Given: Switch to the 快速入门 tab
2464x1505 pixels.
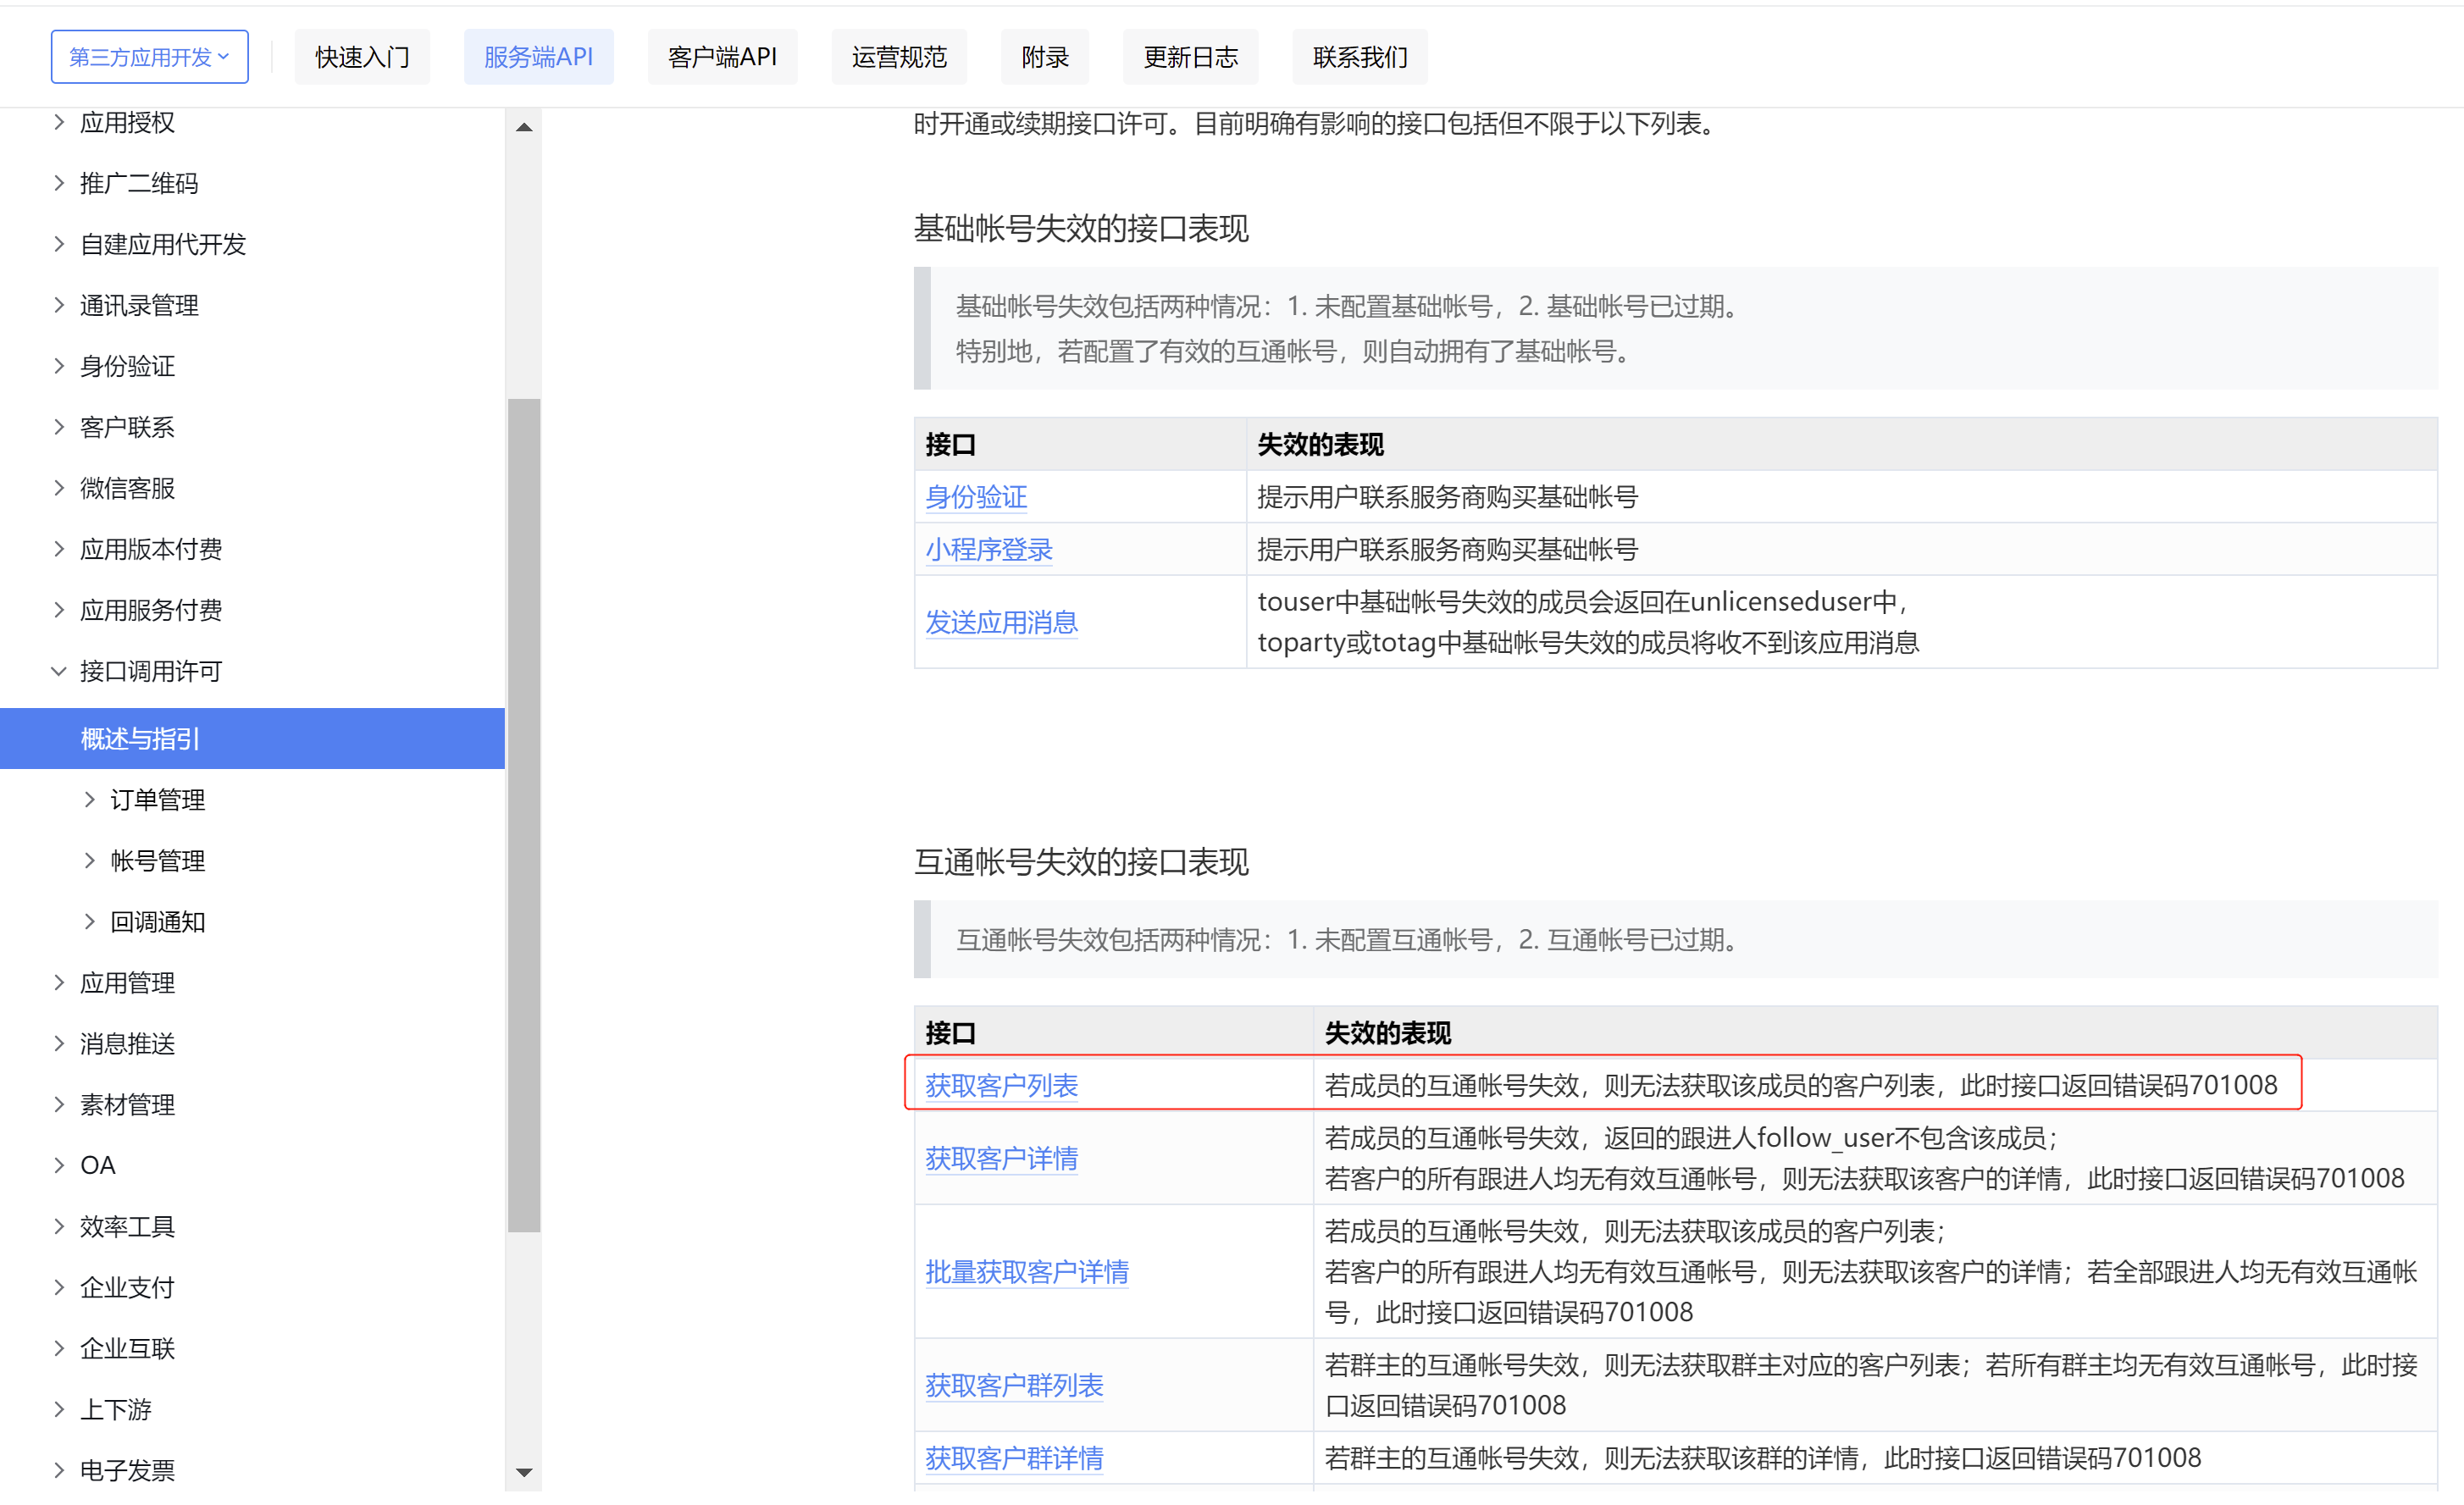Looking at the screenshot, I should (362, 56).
